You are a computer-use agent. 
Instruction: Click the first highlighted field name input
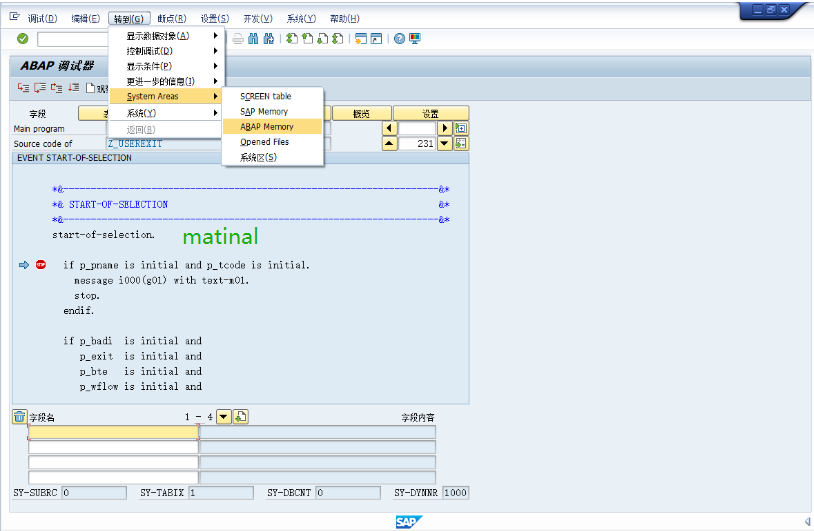point(113,432)
